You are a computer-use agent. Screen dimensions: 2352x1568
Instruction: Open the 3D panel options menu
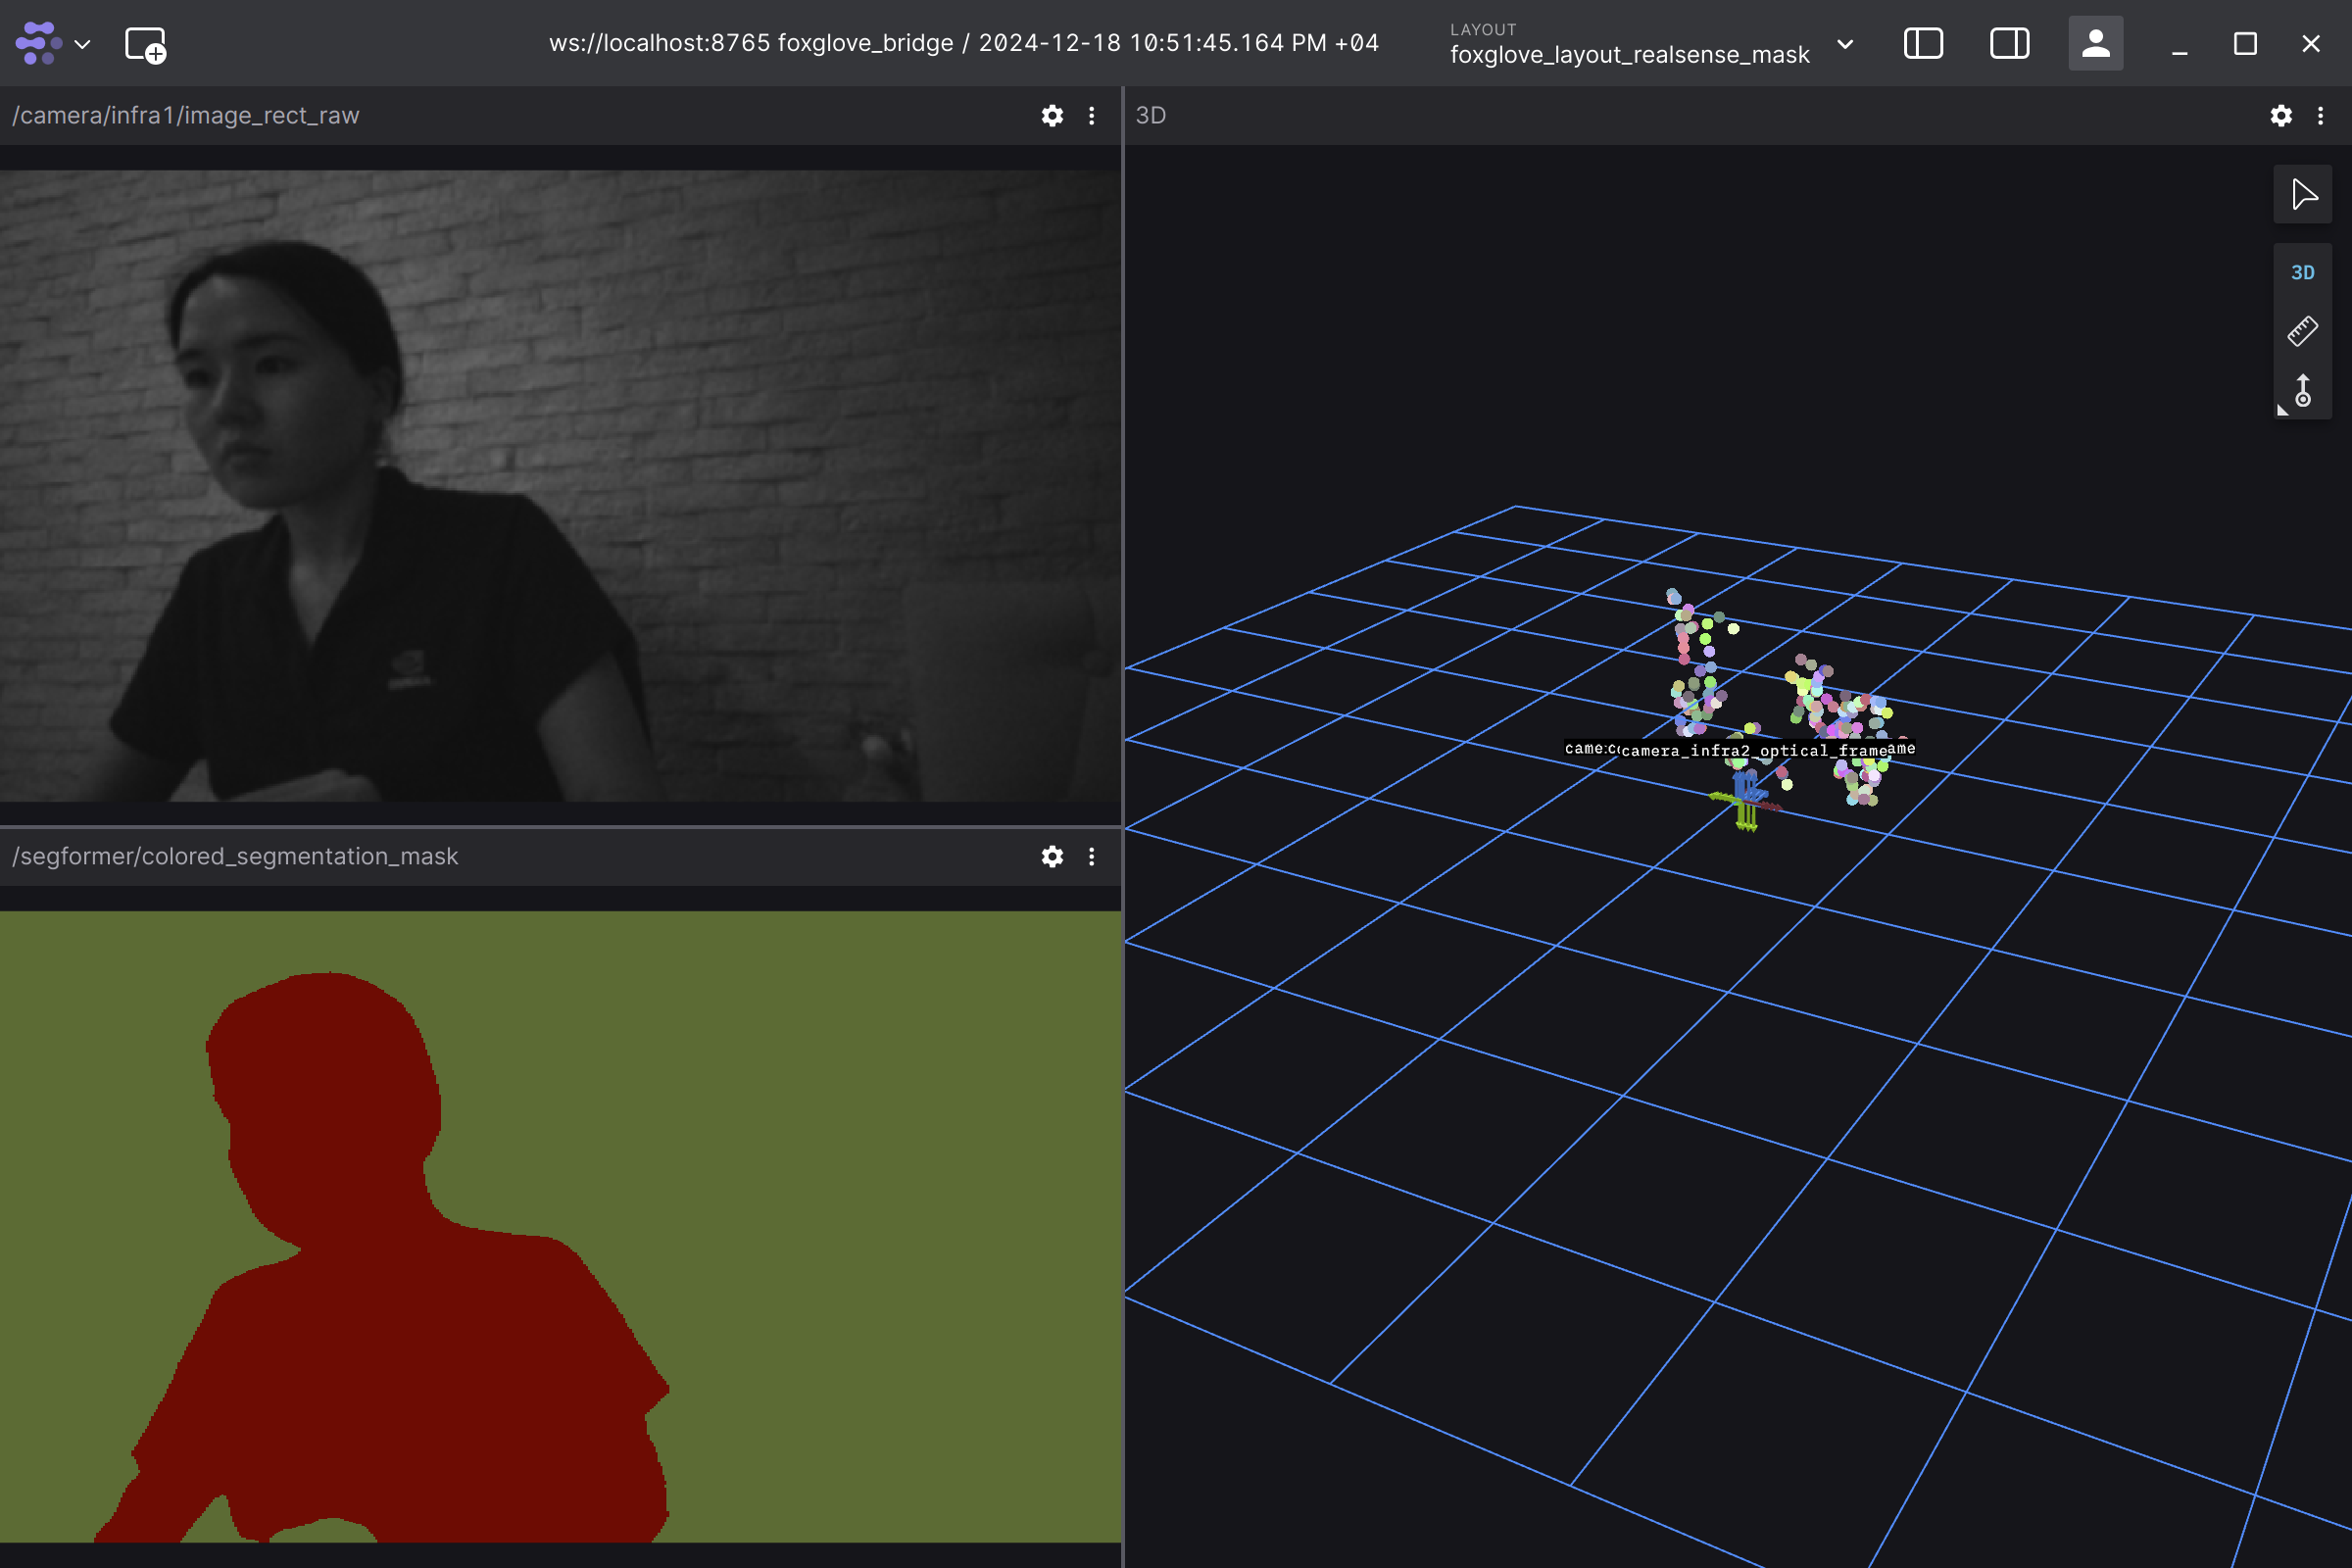[2321, 115]
